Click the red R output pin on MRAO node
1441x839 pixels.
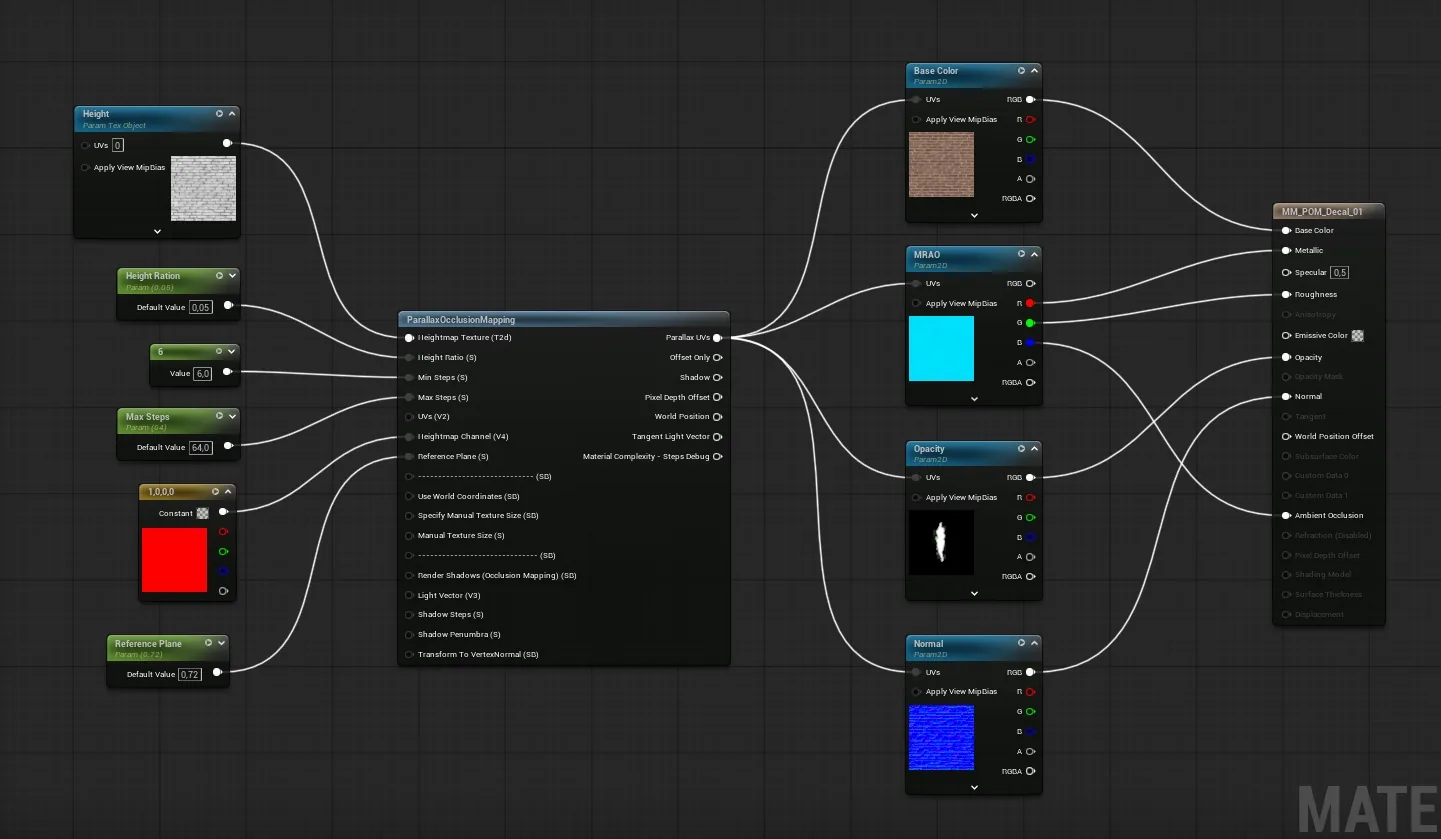[1030, 303]
